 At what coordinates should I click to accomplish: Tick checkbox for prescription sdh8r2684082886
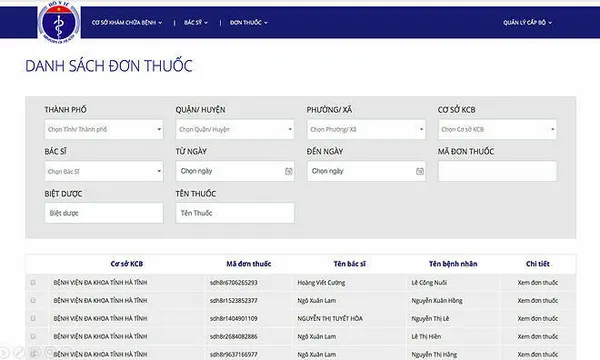33,336
